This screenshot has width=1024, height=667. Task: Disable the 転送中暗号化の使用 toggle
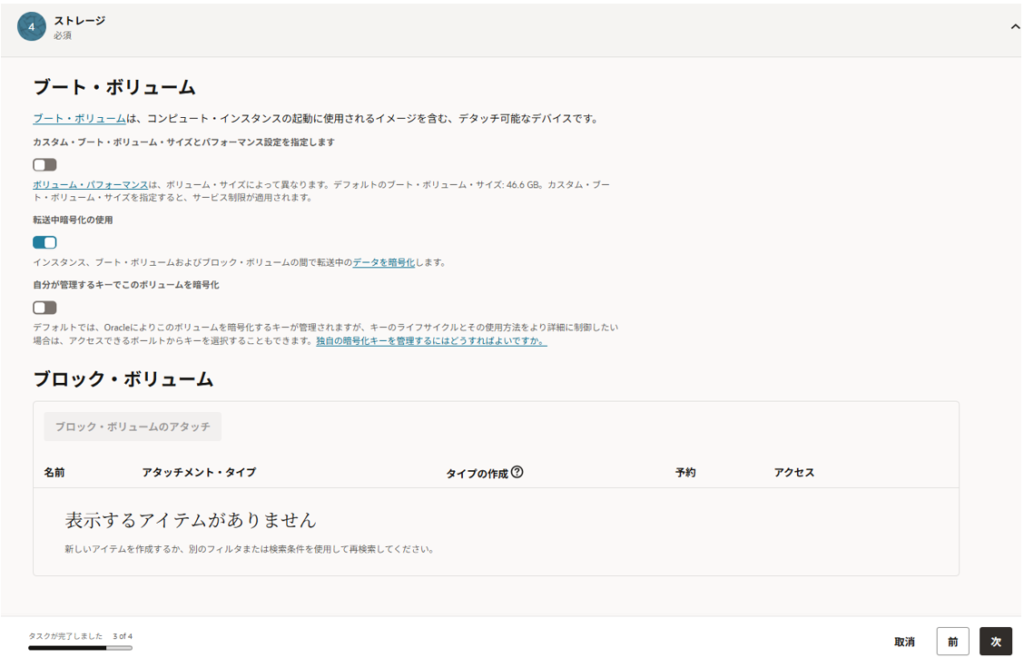45,242
